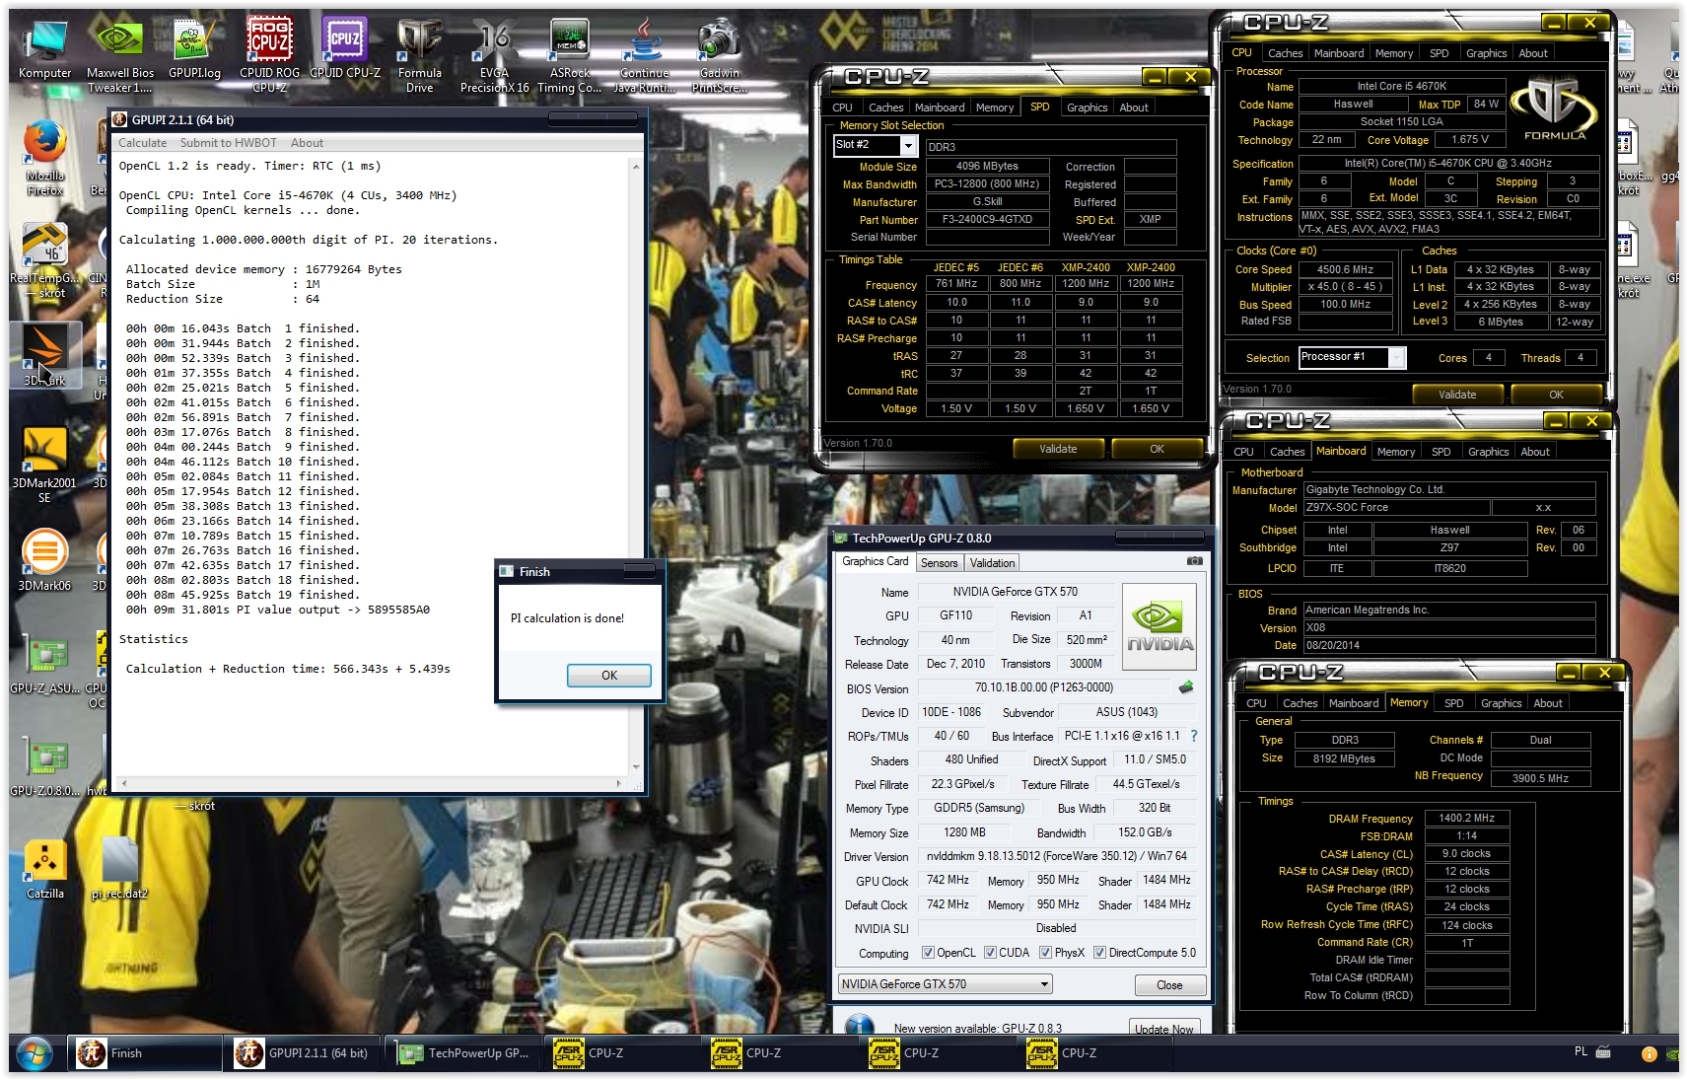Toggle the DirectCompute 5.0 checkbox
This screenshot has width=1687, height=1080.
click(1099, 953)
